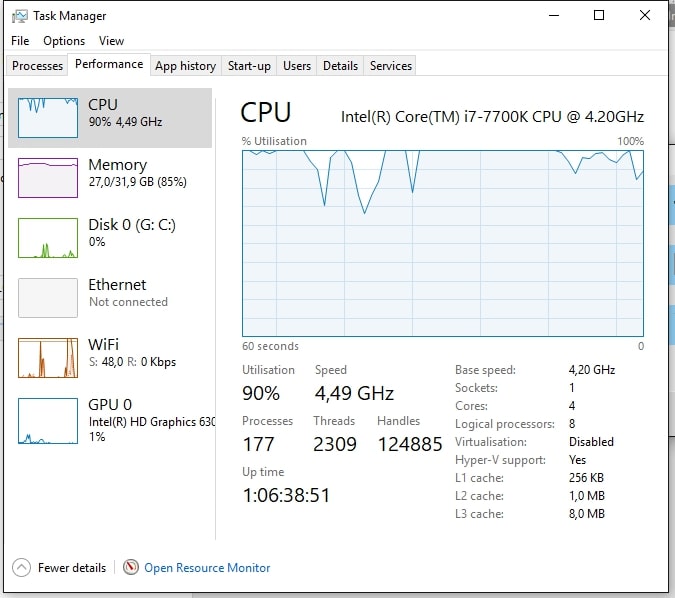675x598 pixels.
Task: Click the Fewer details label
Action: coord(72,568)
